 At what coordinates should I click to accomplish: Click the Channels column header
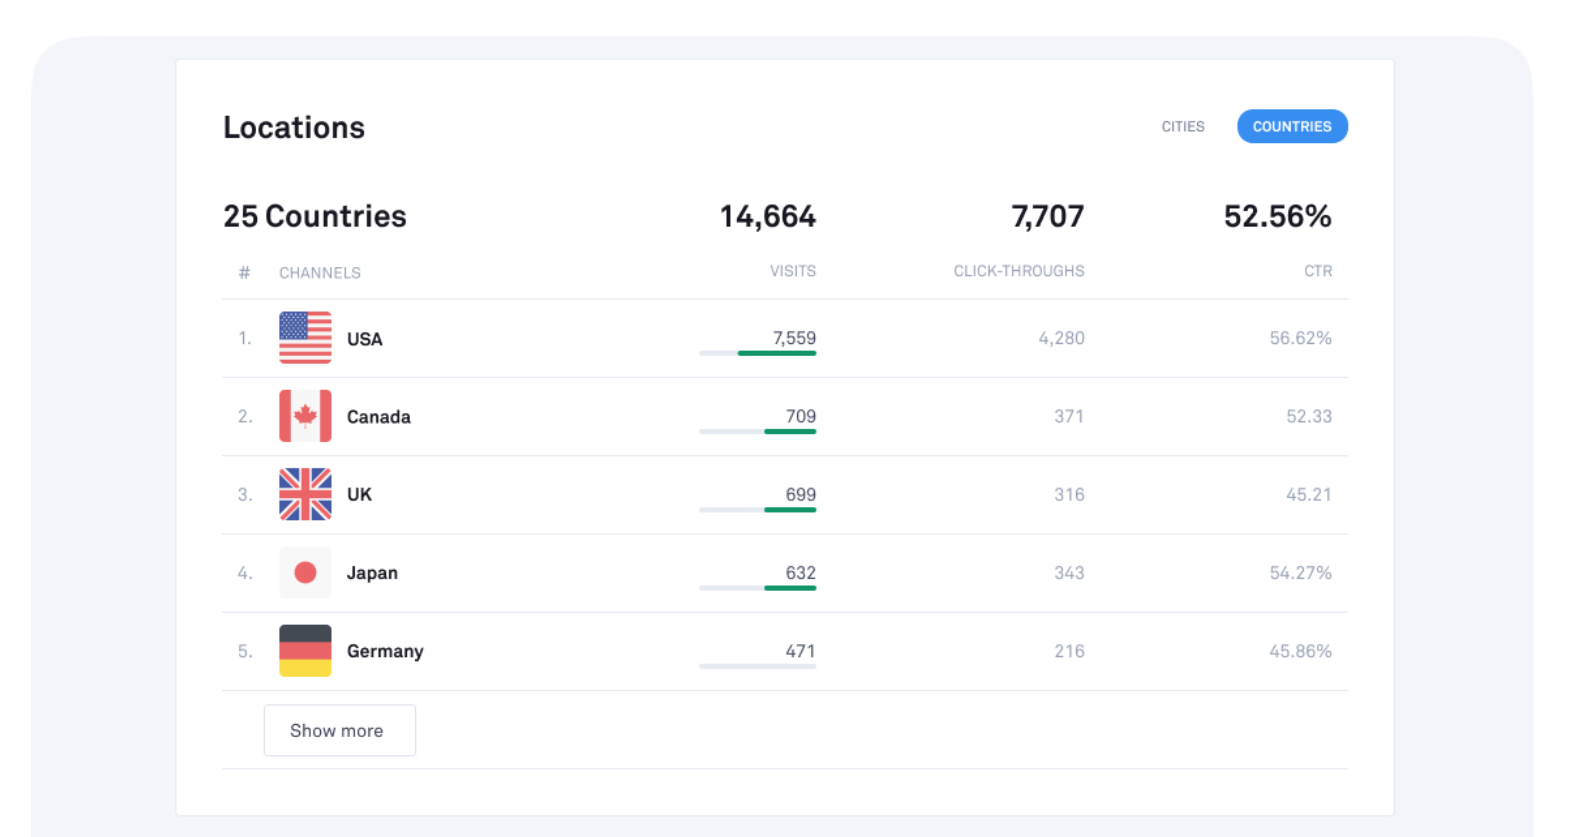pyautogui.click(x=320, y=273)
